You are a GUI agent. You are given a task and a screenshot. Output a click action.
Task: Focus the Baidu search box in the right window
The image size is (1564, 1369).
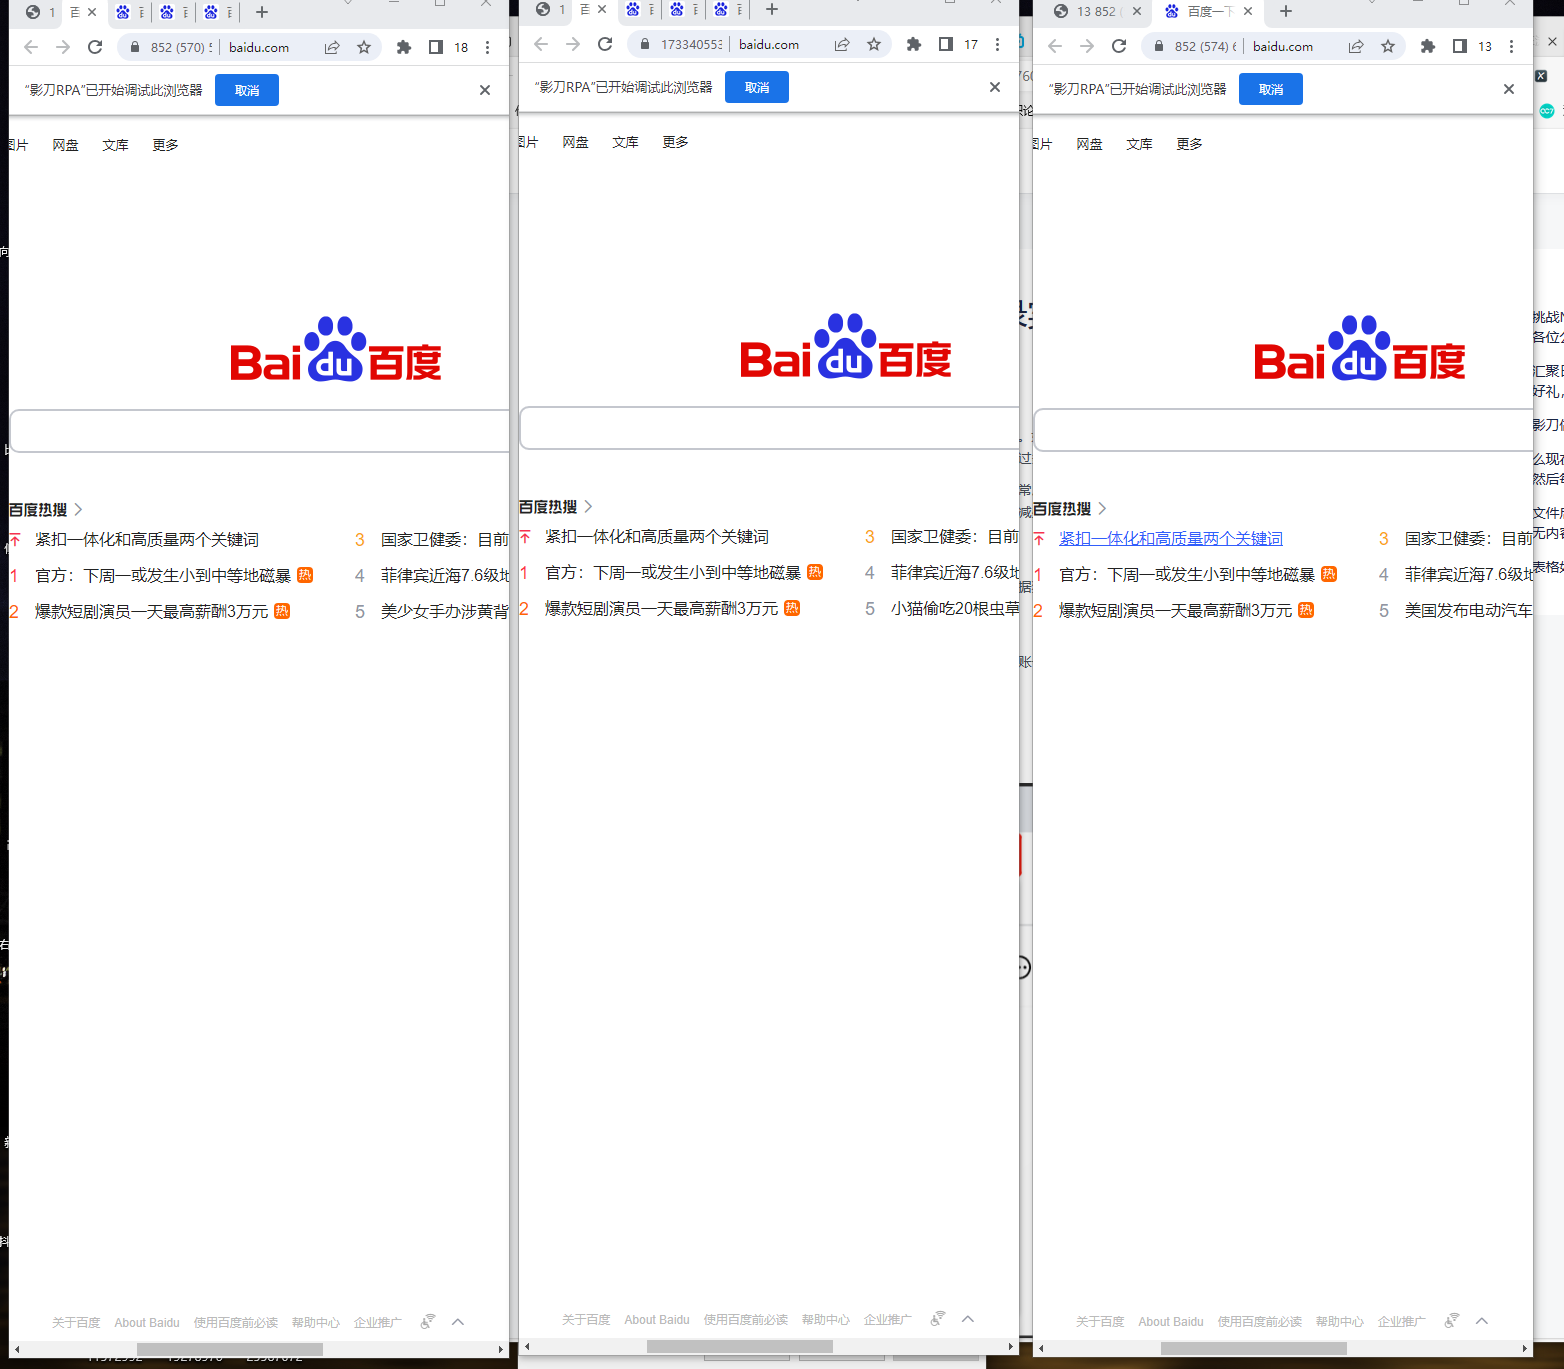pyautogui.click(x=1284, y=430)
